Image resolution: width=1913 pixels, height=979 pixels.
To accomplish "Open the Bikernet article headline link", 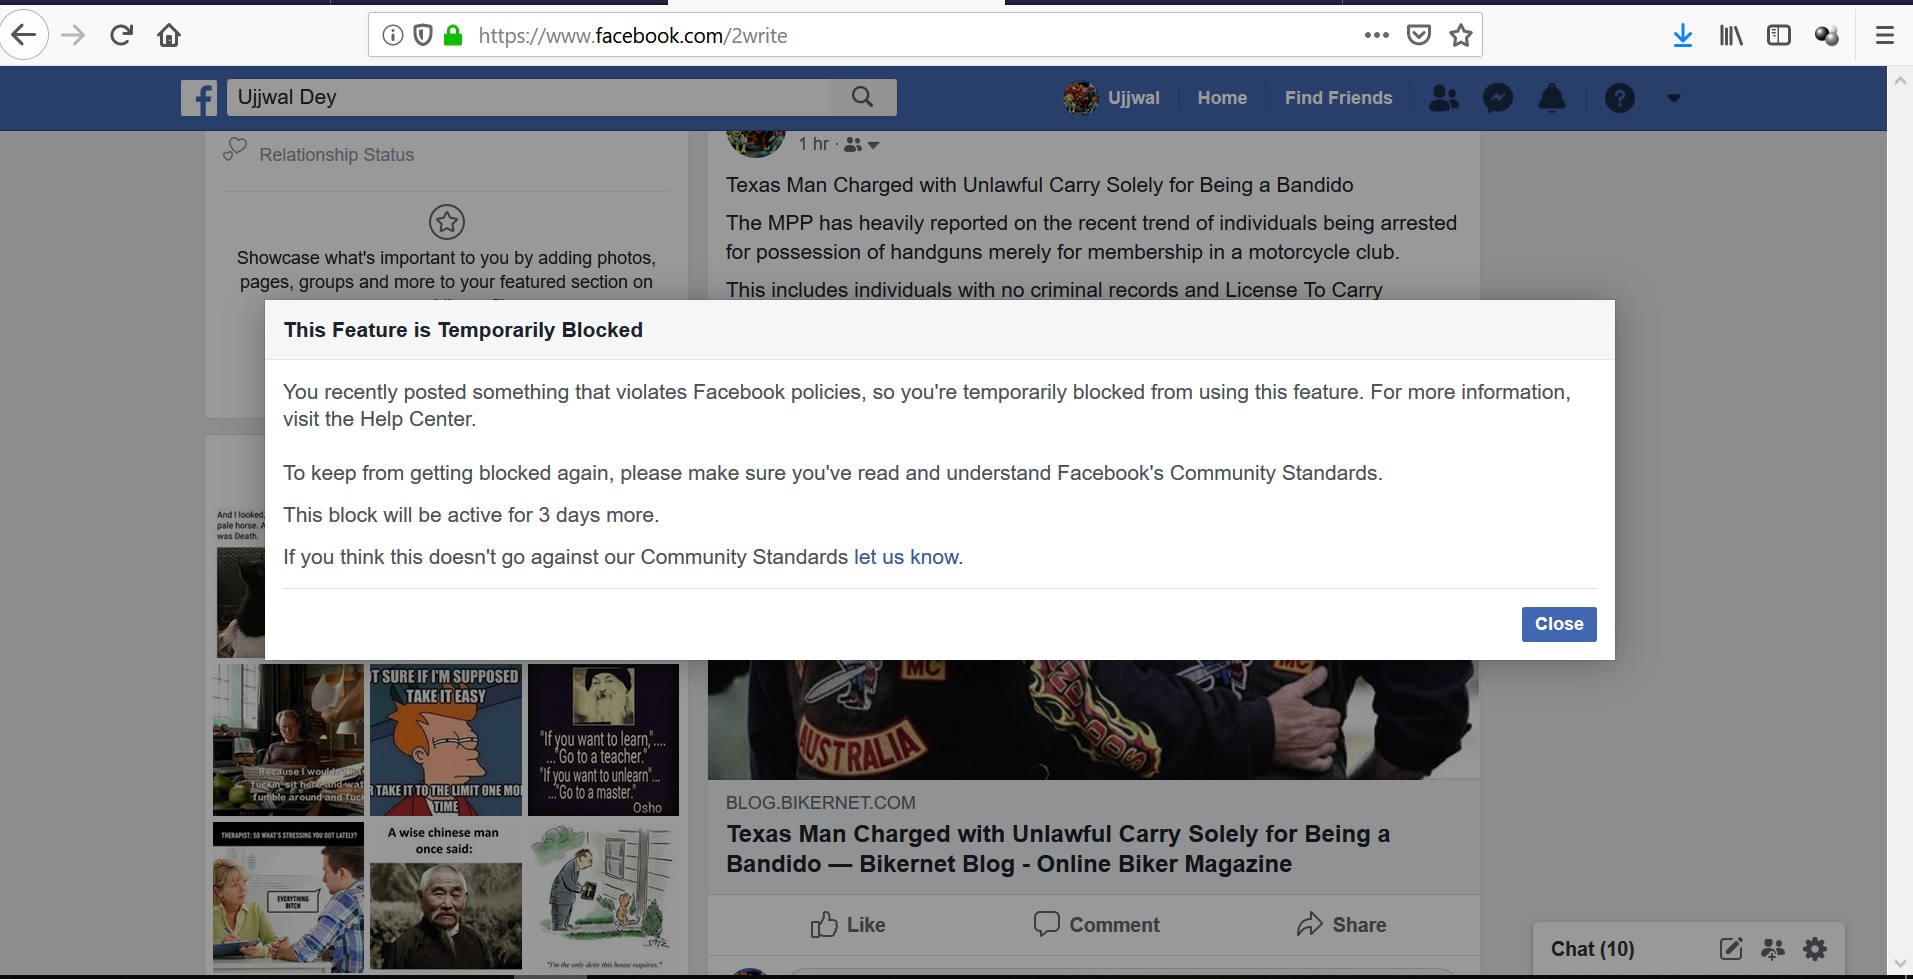I will [1058, 849].
